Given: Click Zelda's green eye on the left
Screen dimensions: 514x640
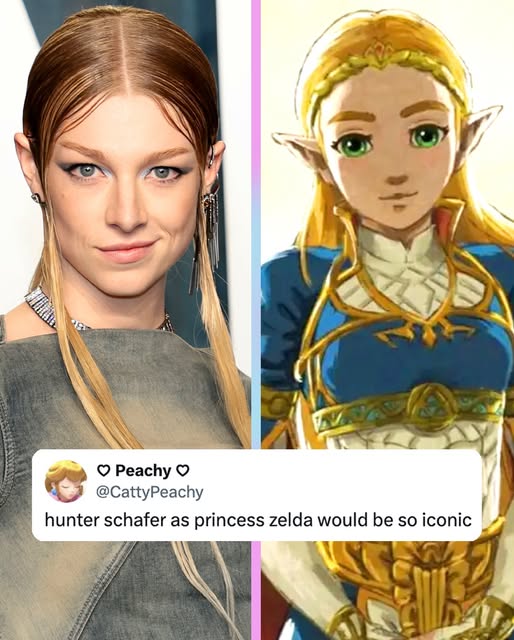Looking at the screenshot, I should coord(354,146).
